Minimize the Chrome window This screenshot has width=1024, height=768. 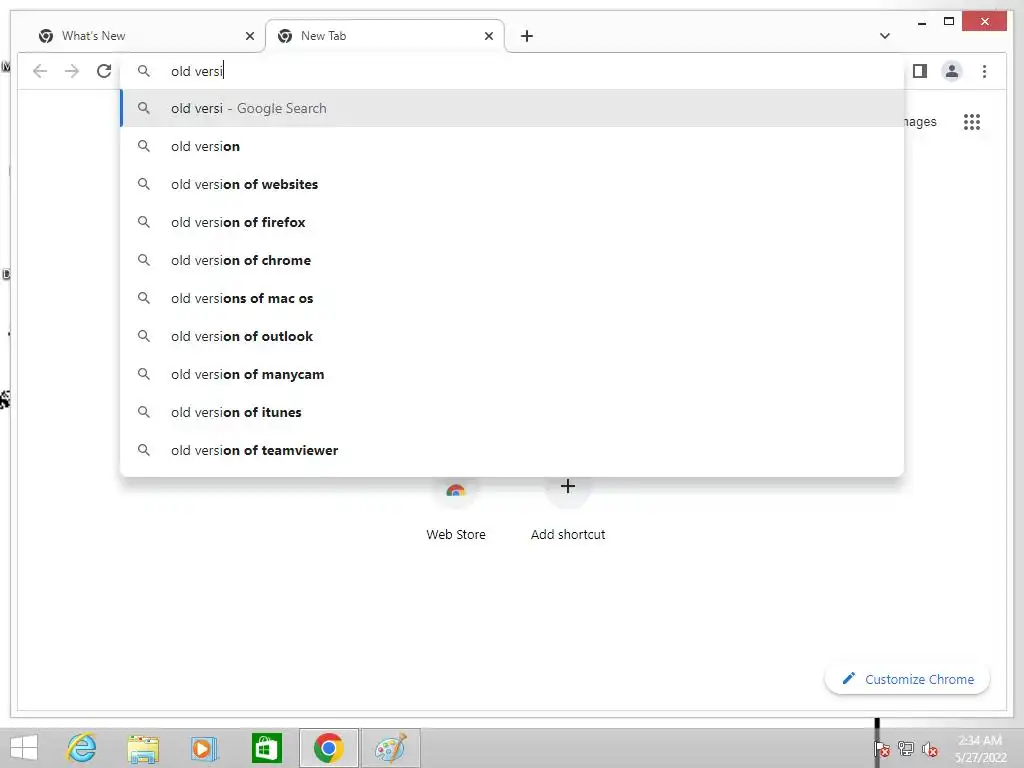click(921, 22)
